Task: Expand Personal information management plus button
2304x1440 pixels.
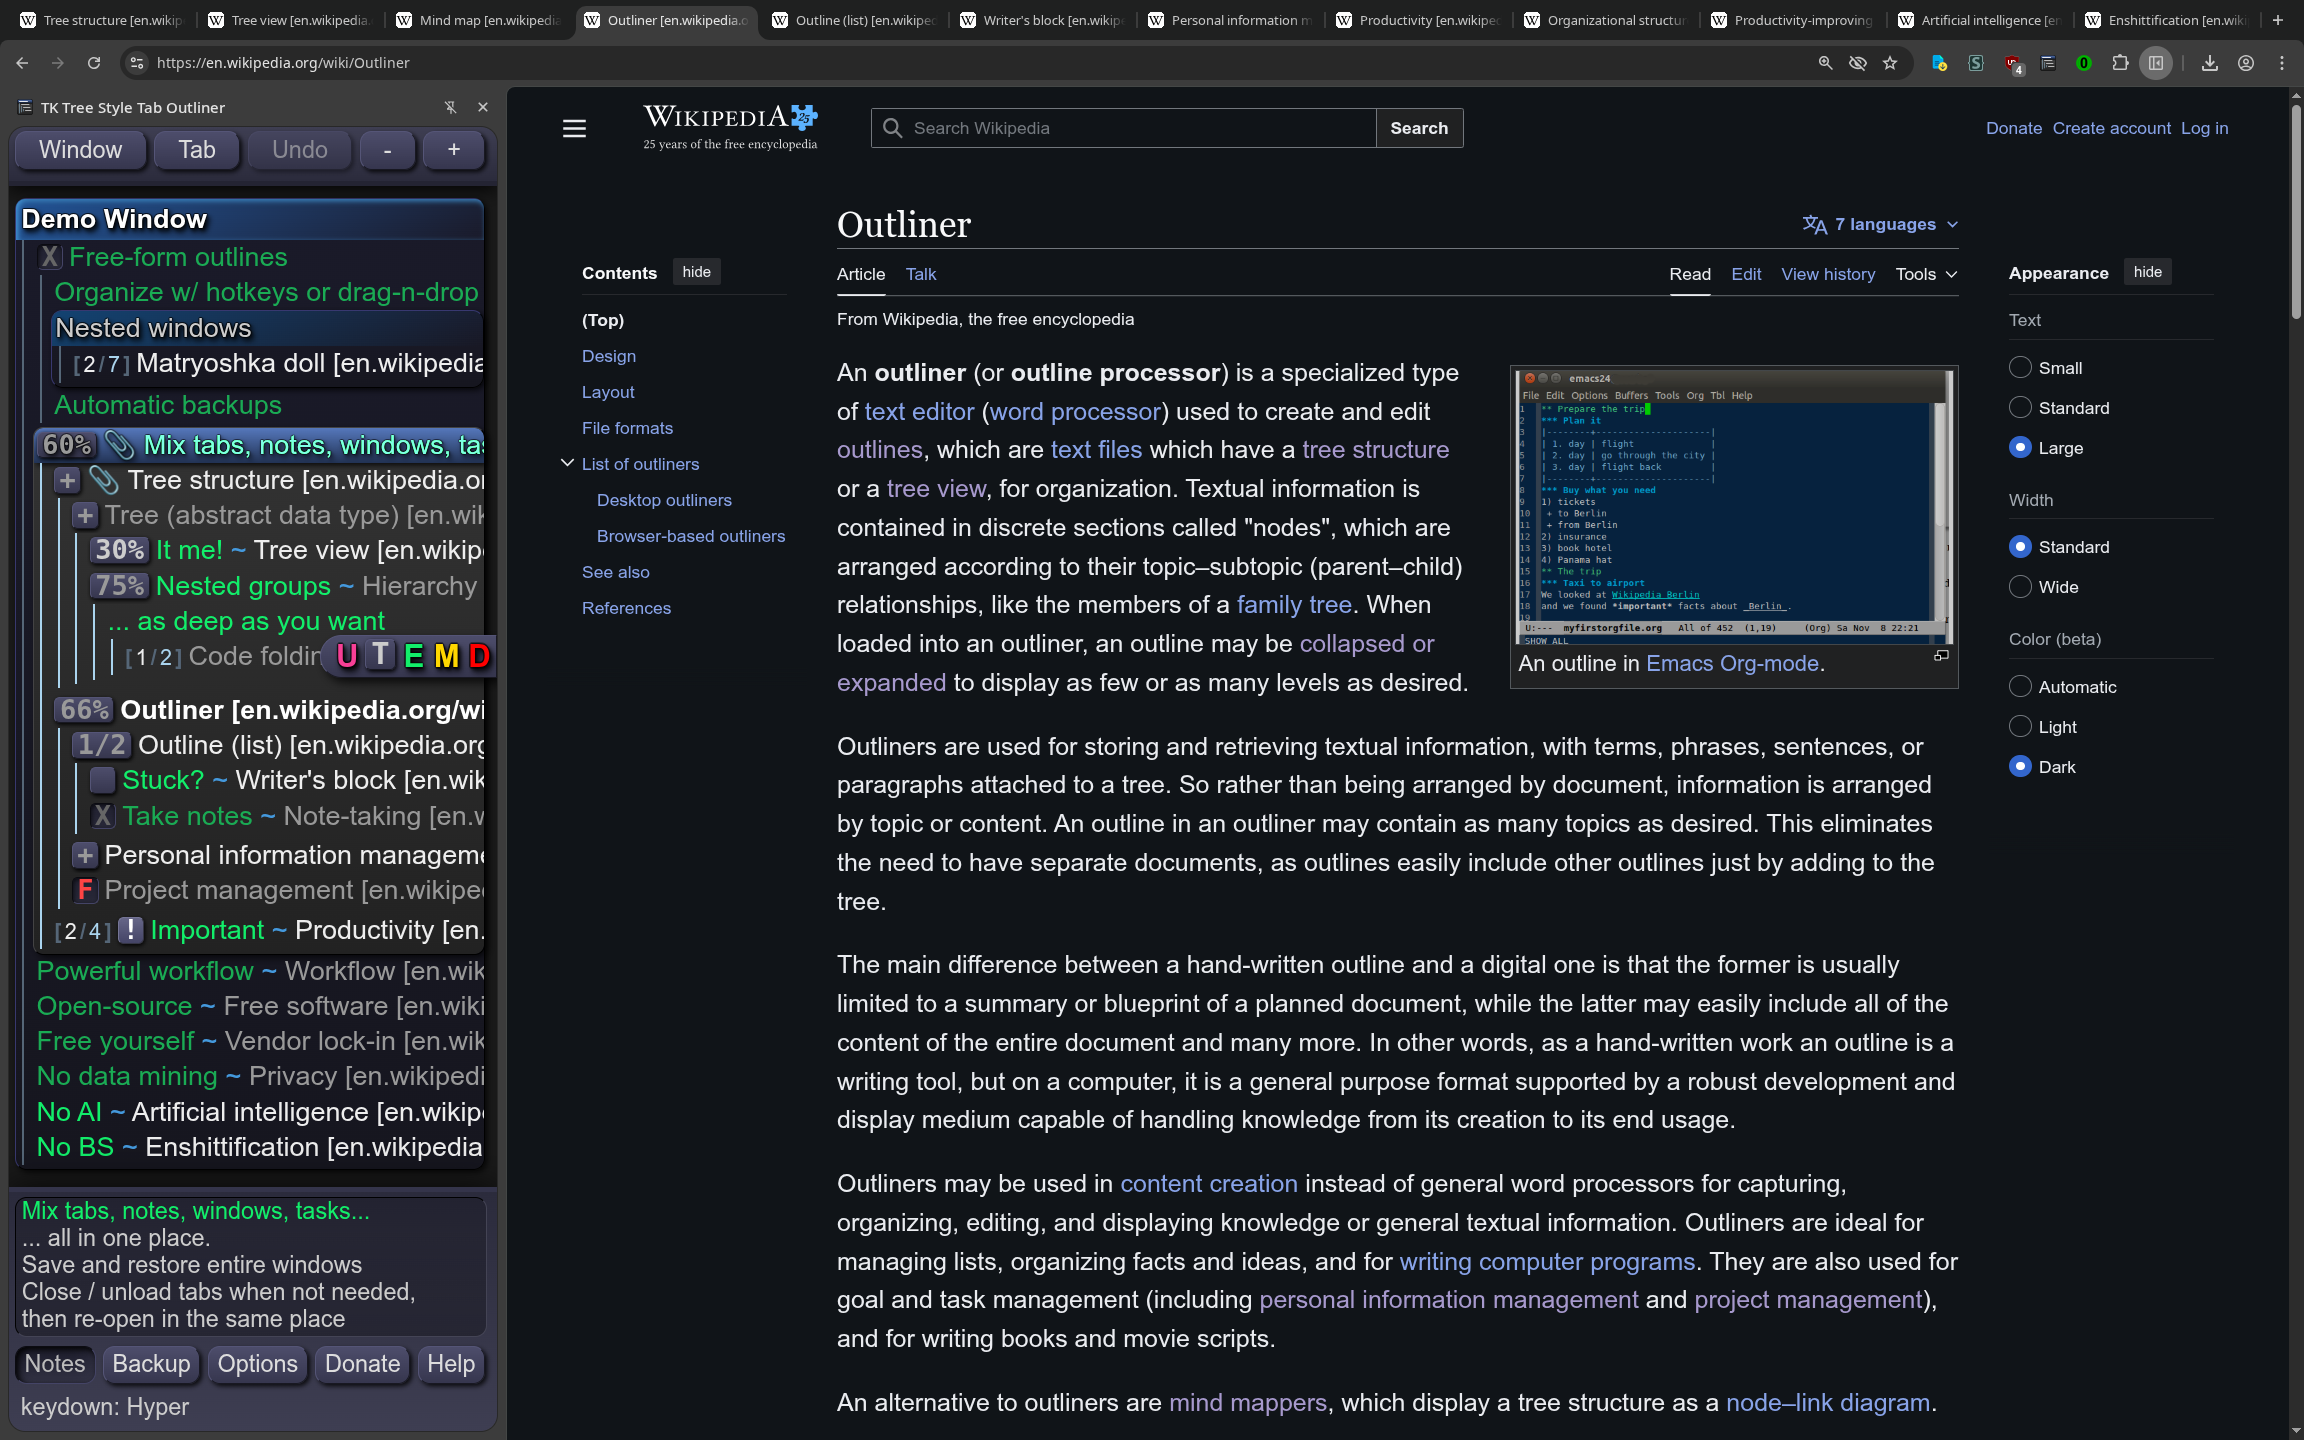Action: coord(85,855)
